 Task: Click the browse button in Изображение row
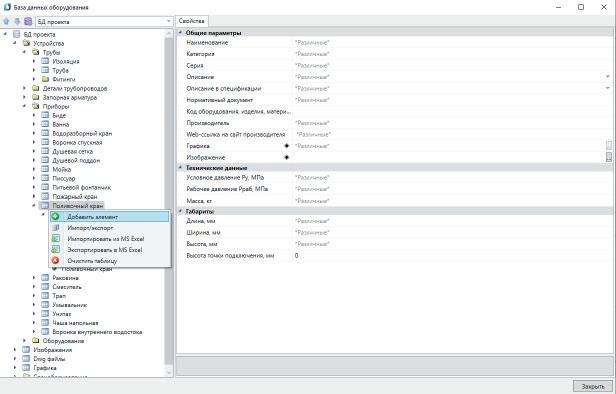[609, 157]
